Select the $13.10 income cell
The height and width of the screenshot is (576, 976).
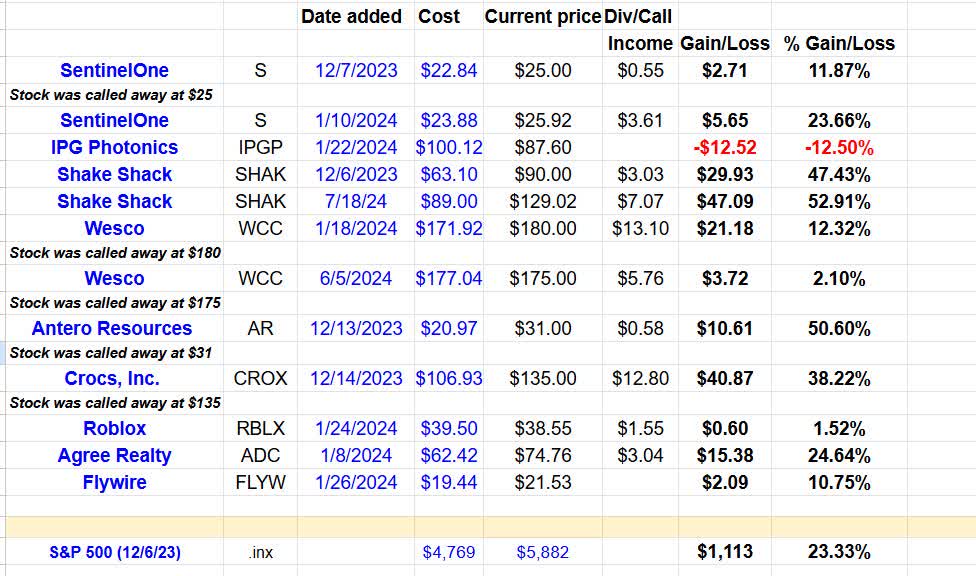click(x=640, y=228)
